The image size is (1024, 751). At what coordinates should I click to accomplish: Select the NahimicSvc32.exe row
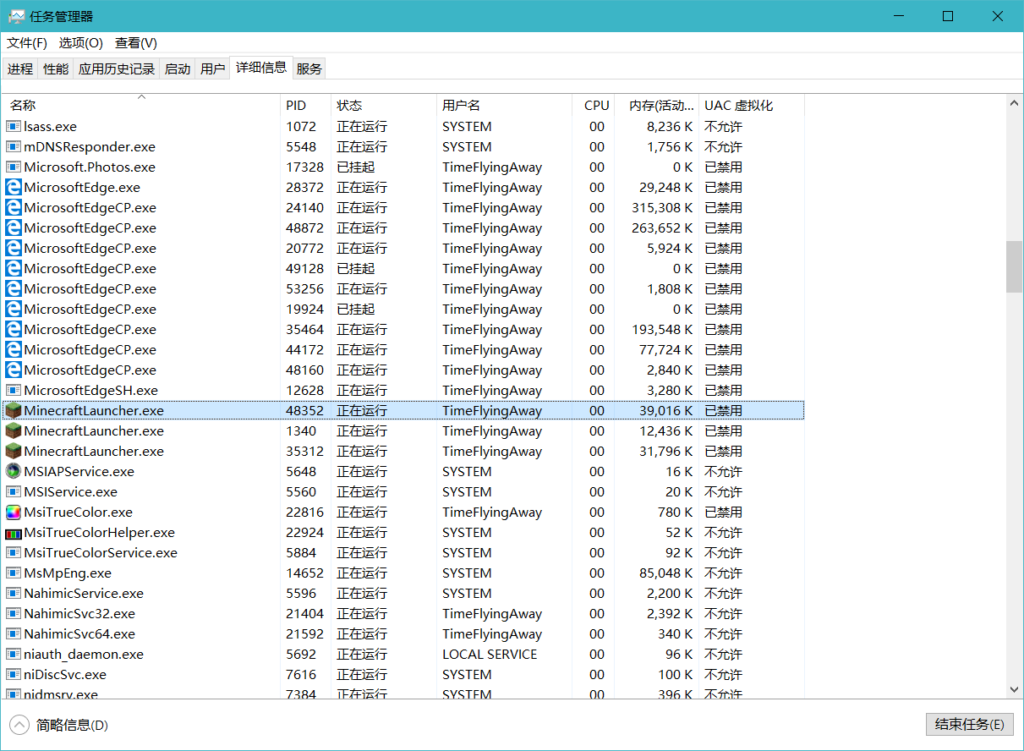coord(404,613)
